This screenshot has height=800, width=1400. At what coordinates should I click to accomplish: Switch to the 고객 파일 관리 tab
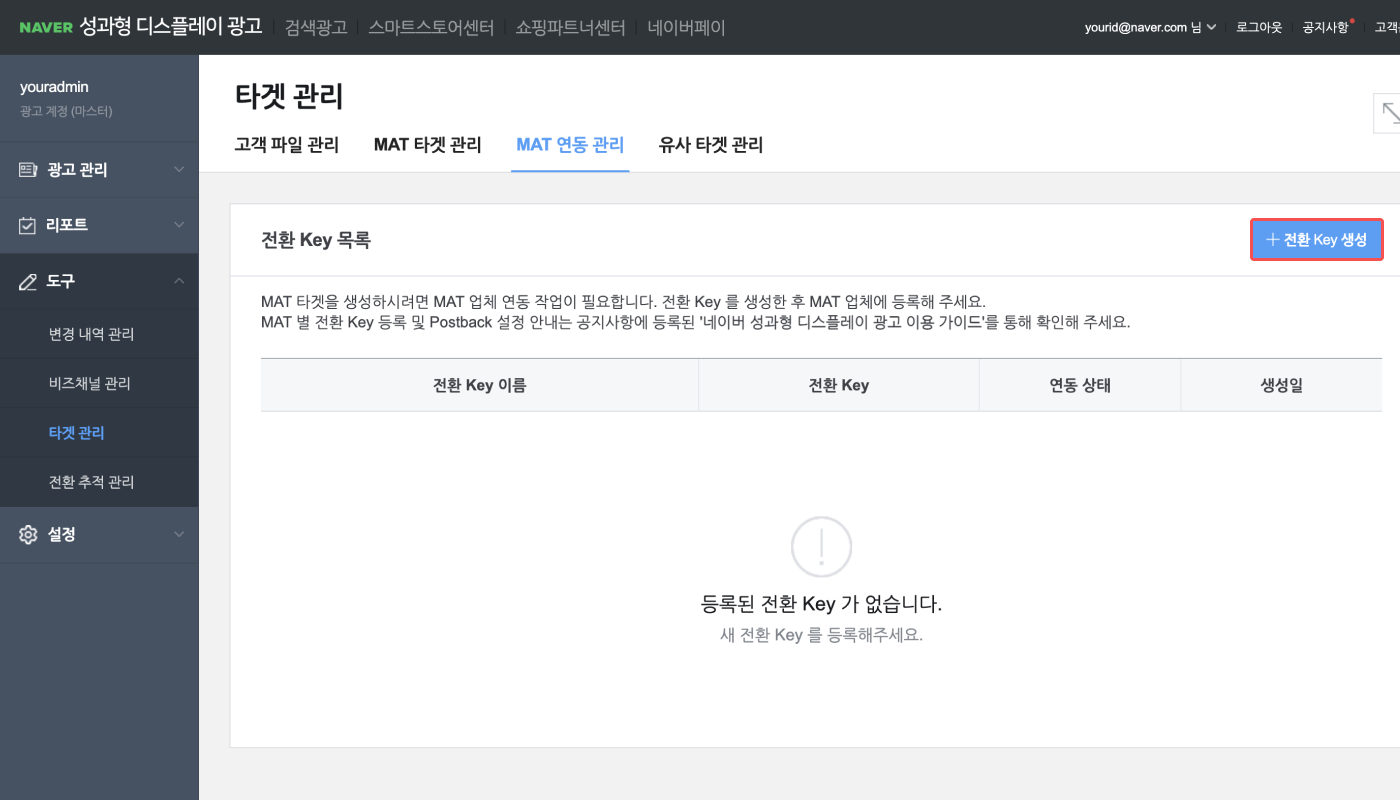click(x=287, y=145)
